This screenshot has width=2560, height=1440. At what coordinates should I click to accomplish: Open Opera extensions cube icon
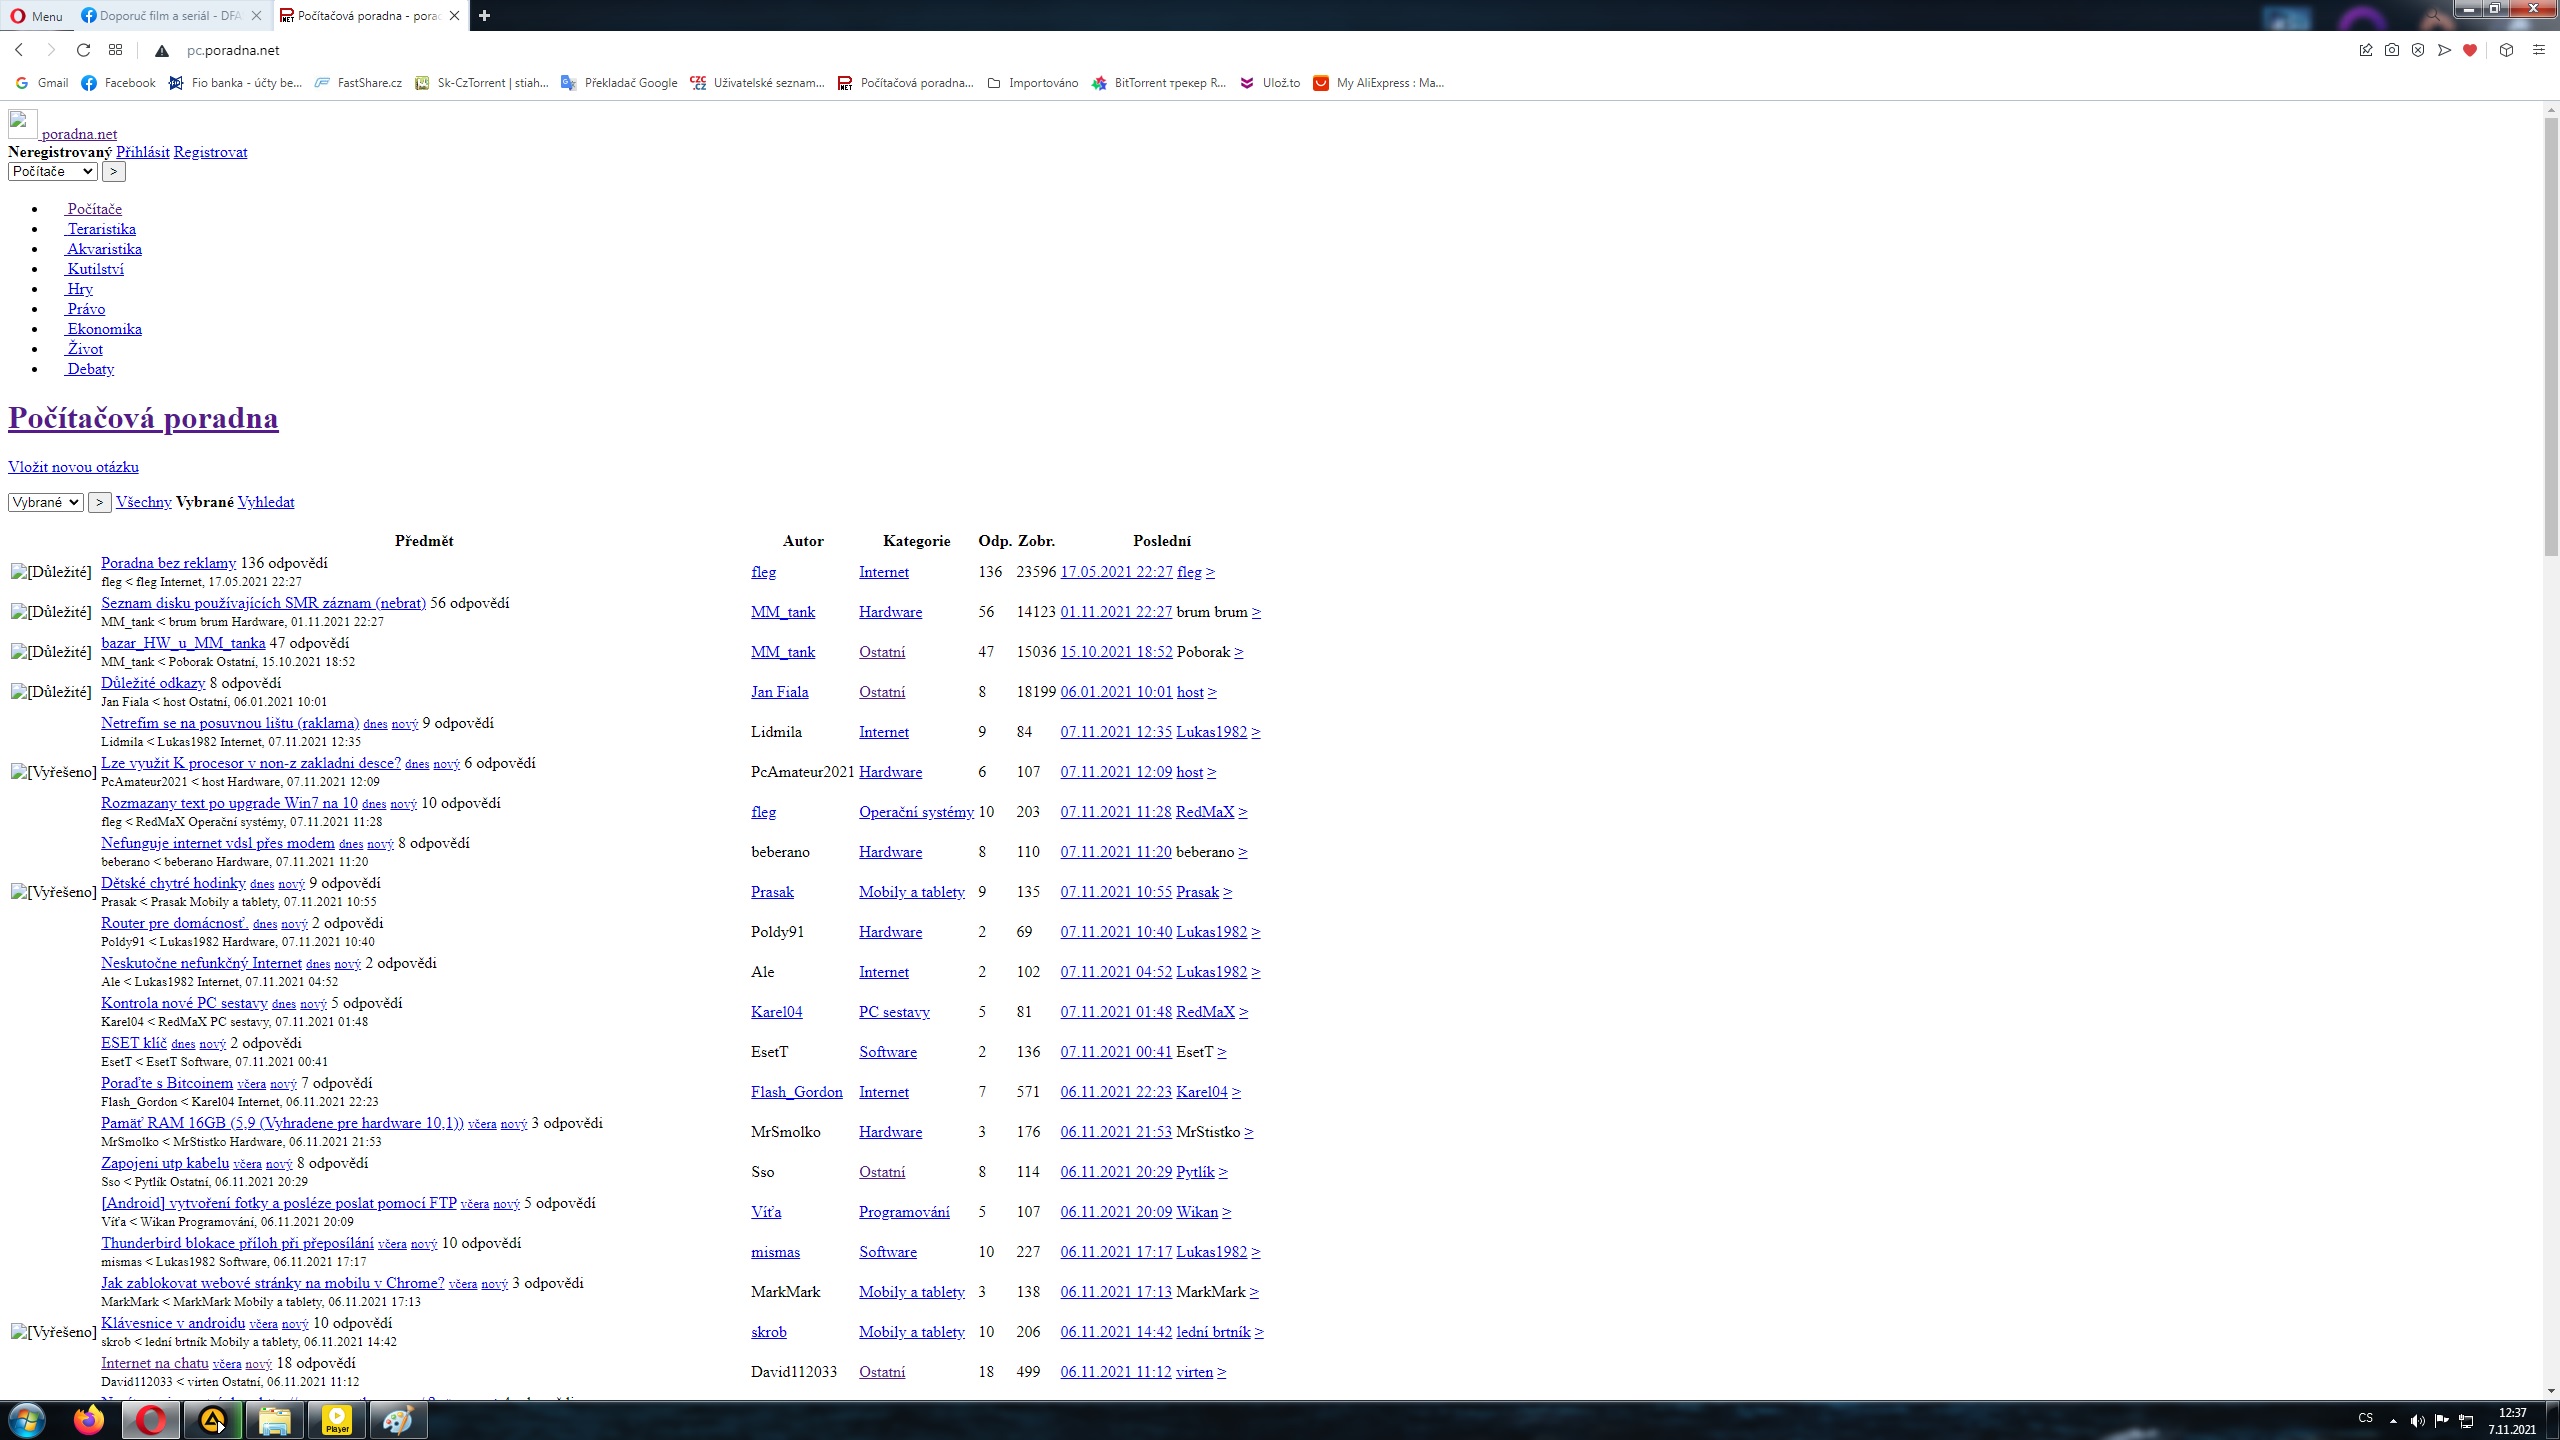click(2506, 50)
